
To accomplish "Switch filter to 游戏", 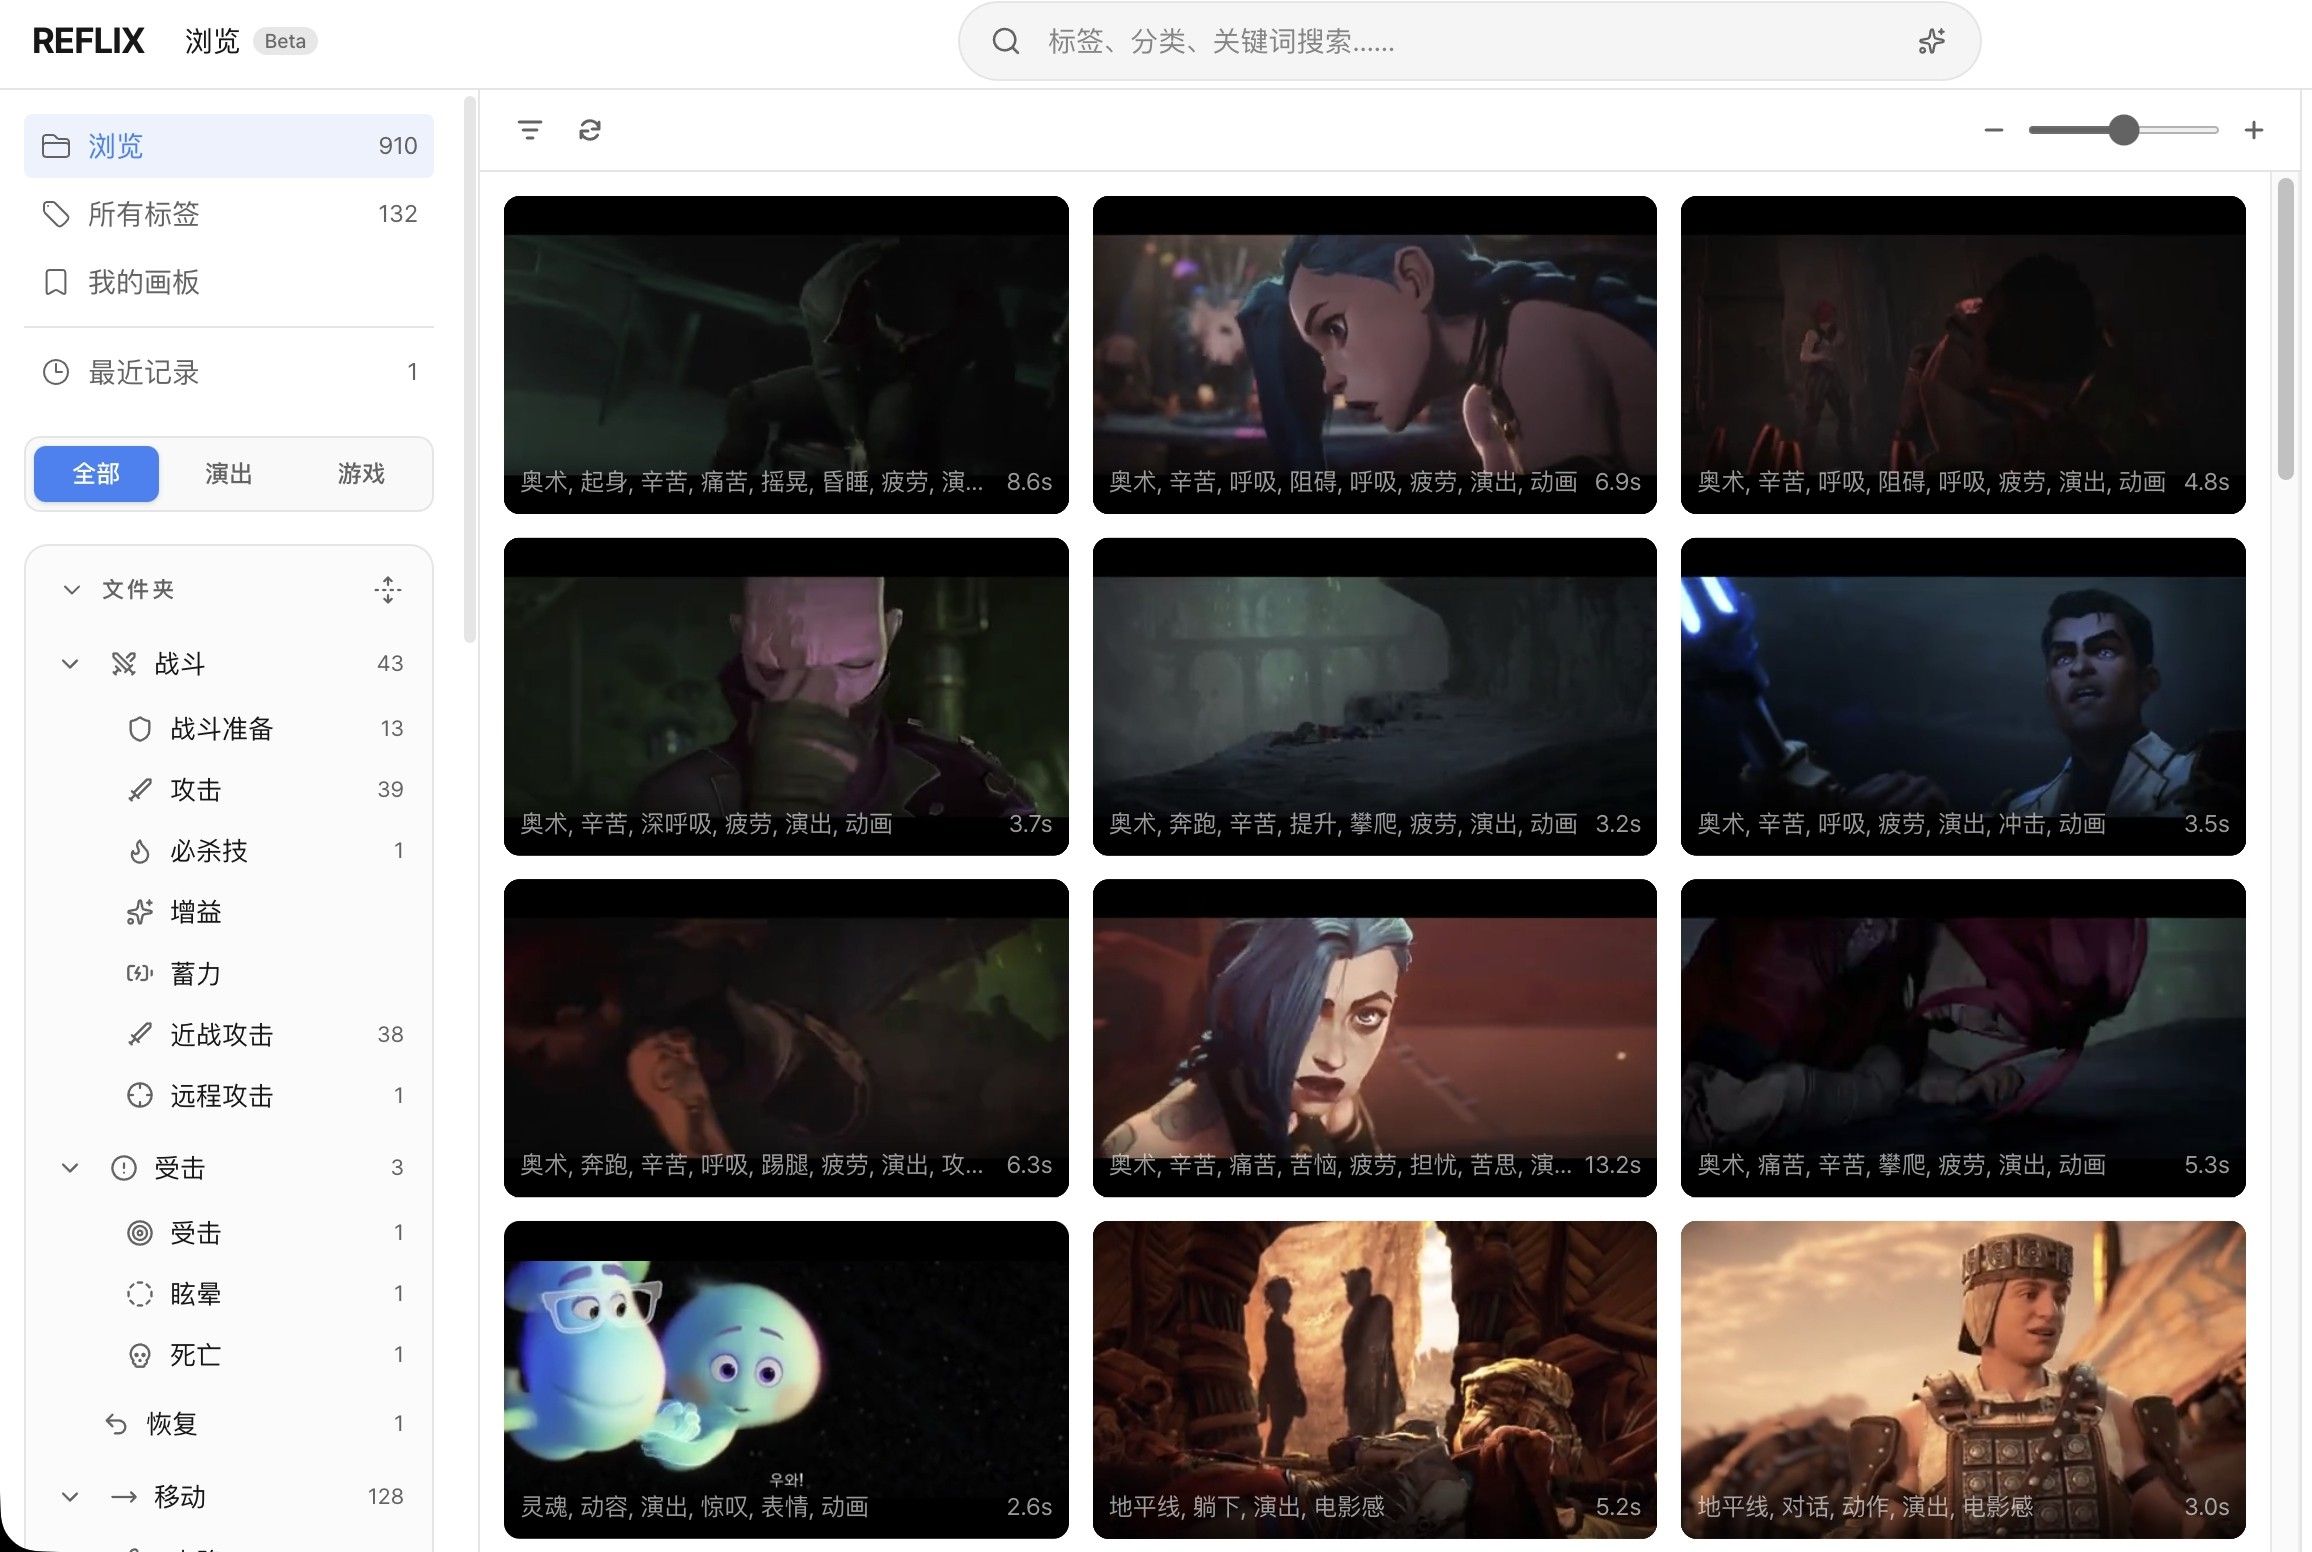I will [361, 473].
